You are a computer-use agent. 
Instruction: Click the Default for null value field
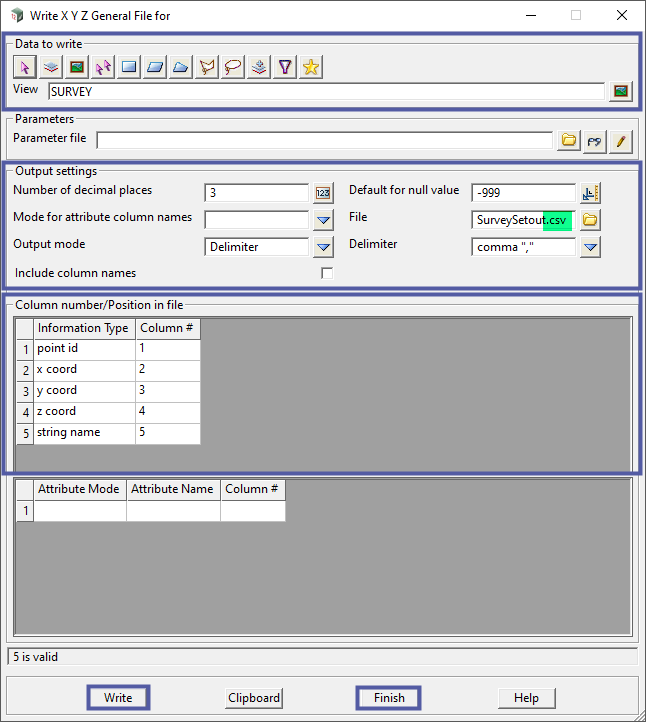click(x=523, y=193)
